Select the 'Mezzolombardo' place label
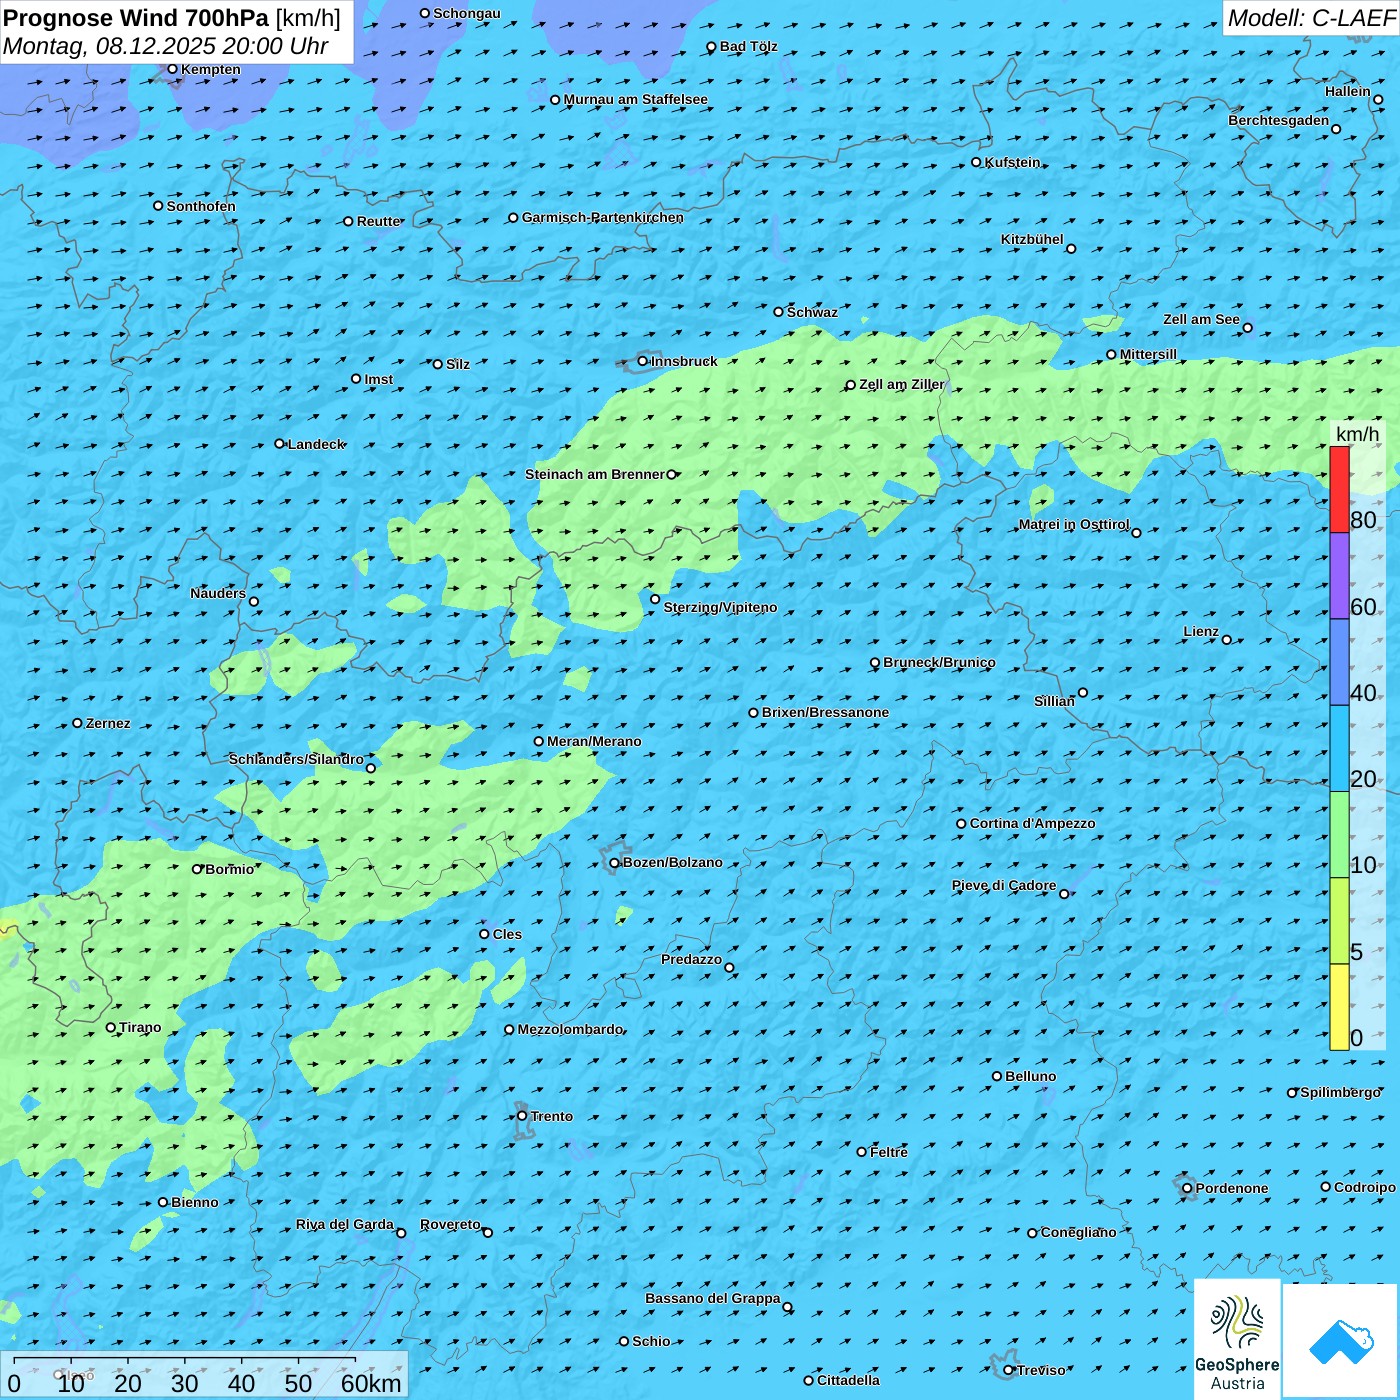The image size is (1400, 1400). [571, 1029]
